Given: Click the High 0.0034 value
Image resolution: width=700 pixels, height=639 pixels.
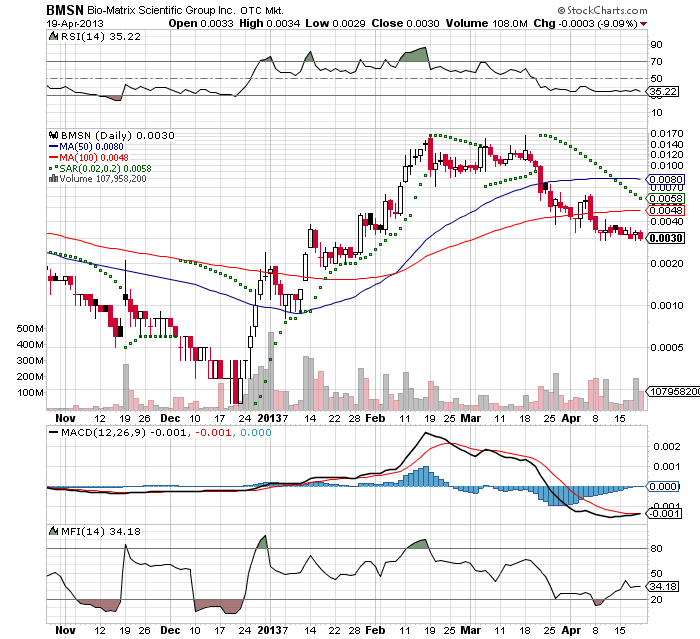Looking at the screenshot, I should (270, 23).
